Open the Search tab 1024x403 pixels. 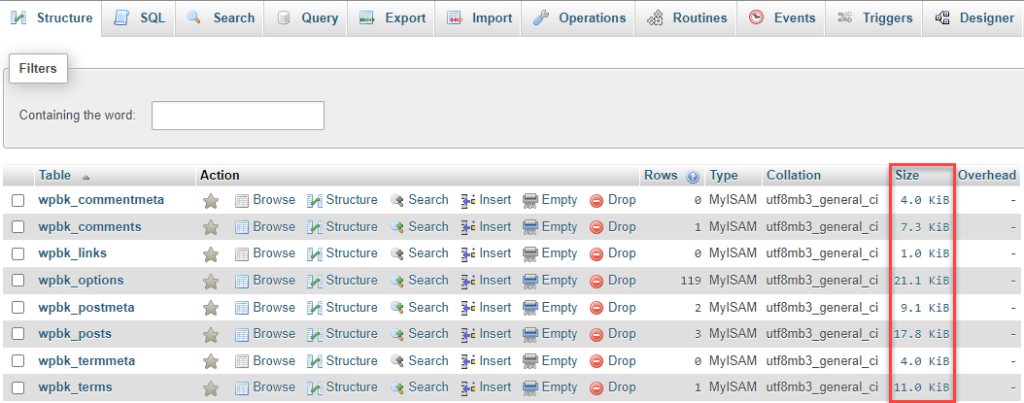click(x=220, y=18)
